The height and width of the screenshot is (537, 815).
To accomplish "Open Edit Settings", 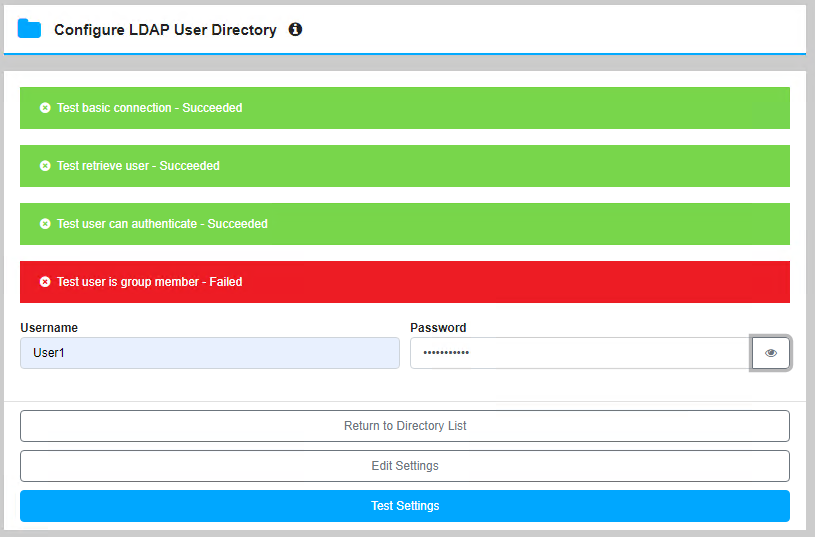I will [405, 466].
